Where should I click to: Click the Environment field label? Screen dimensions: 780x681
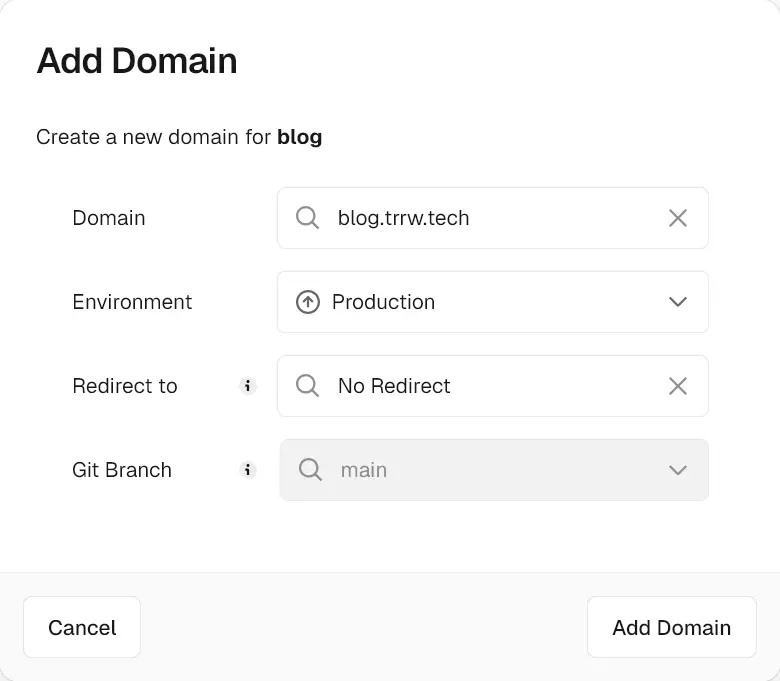(132, 302)
